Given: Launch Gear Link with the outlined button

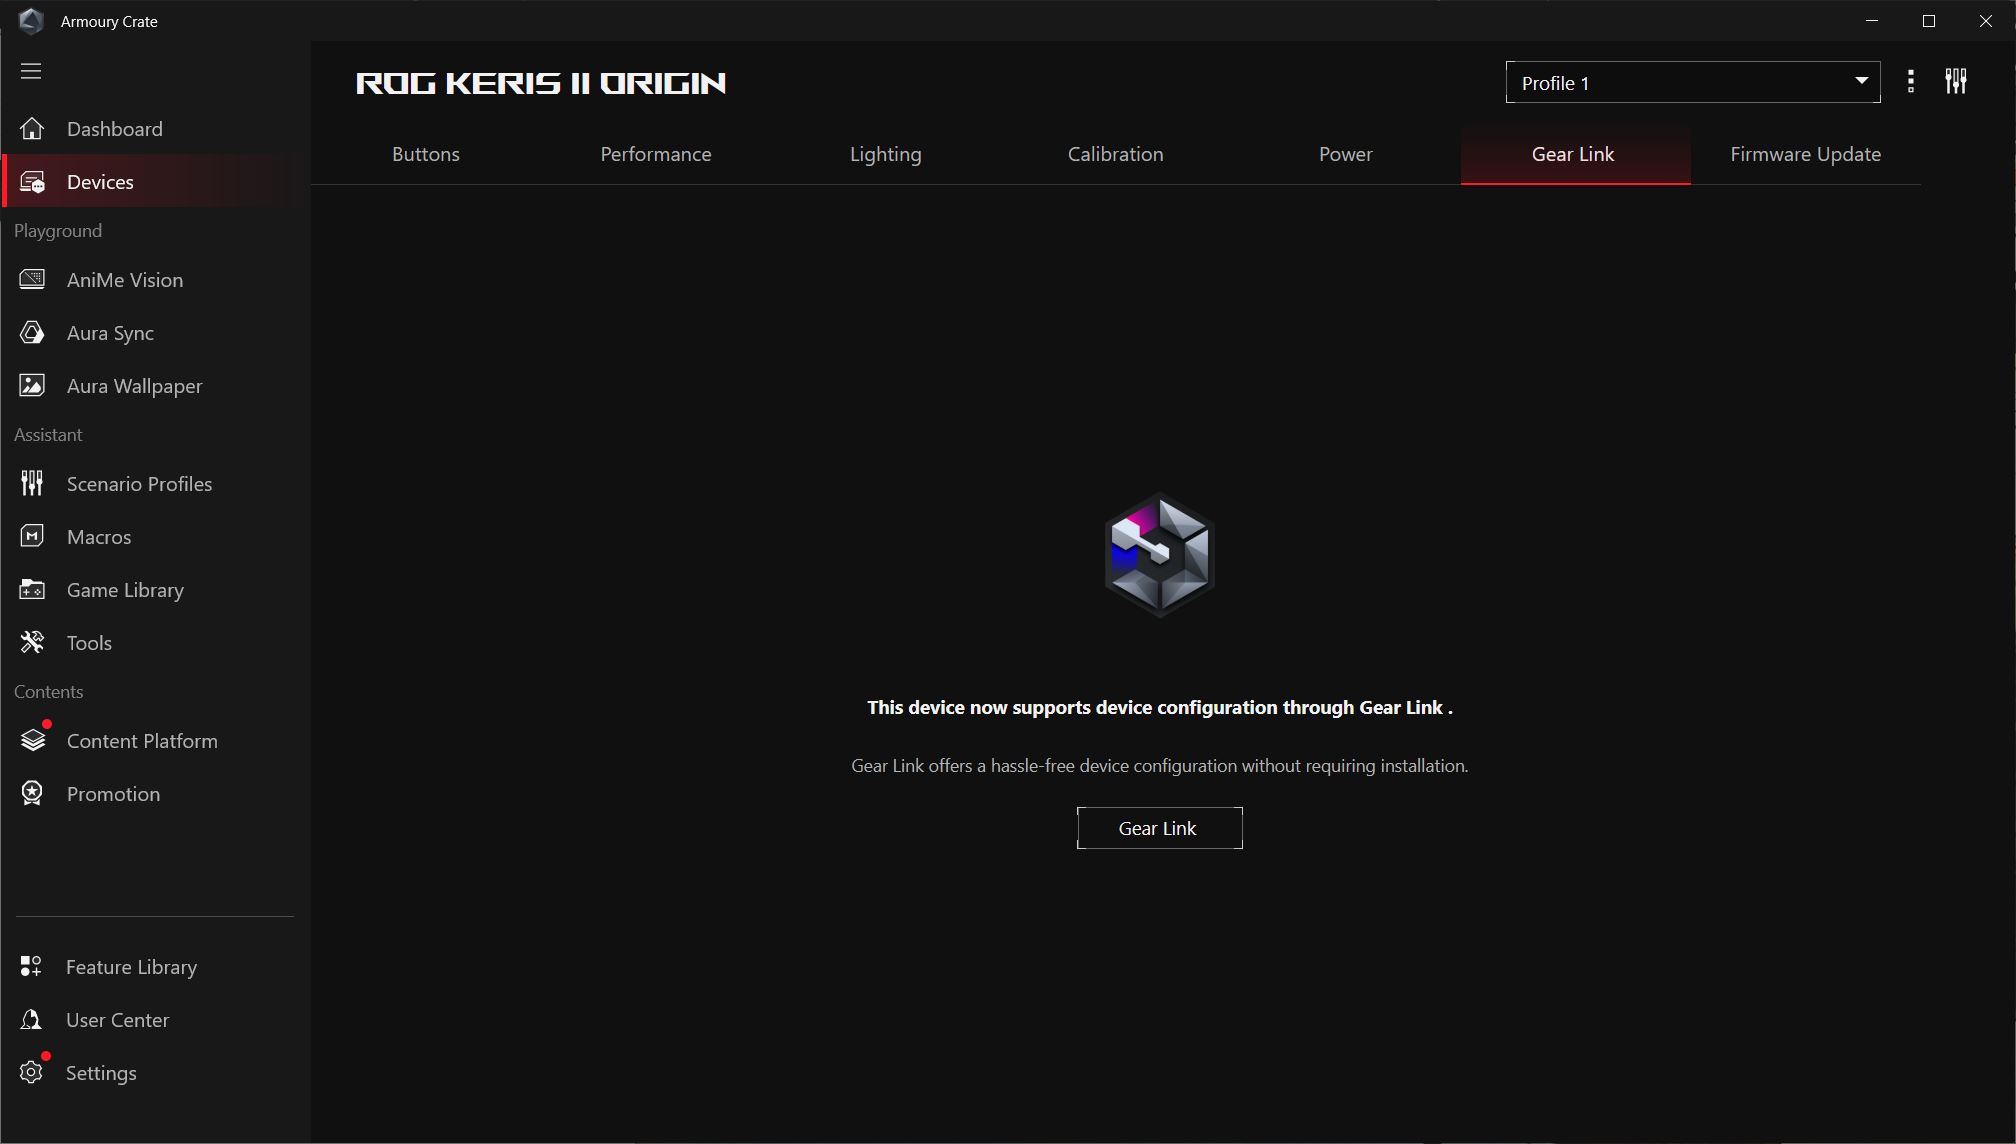Looking at the screenshot, I should point(1160,828).
